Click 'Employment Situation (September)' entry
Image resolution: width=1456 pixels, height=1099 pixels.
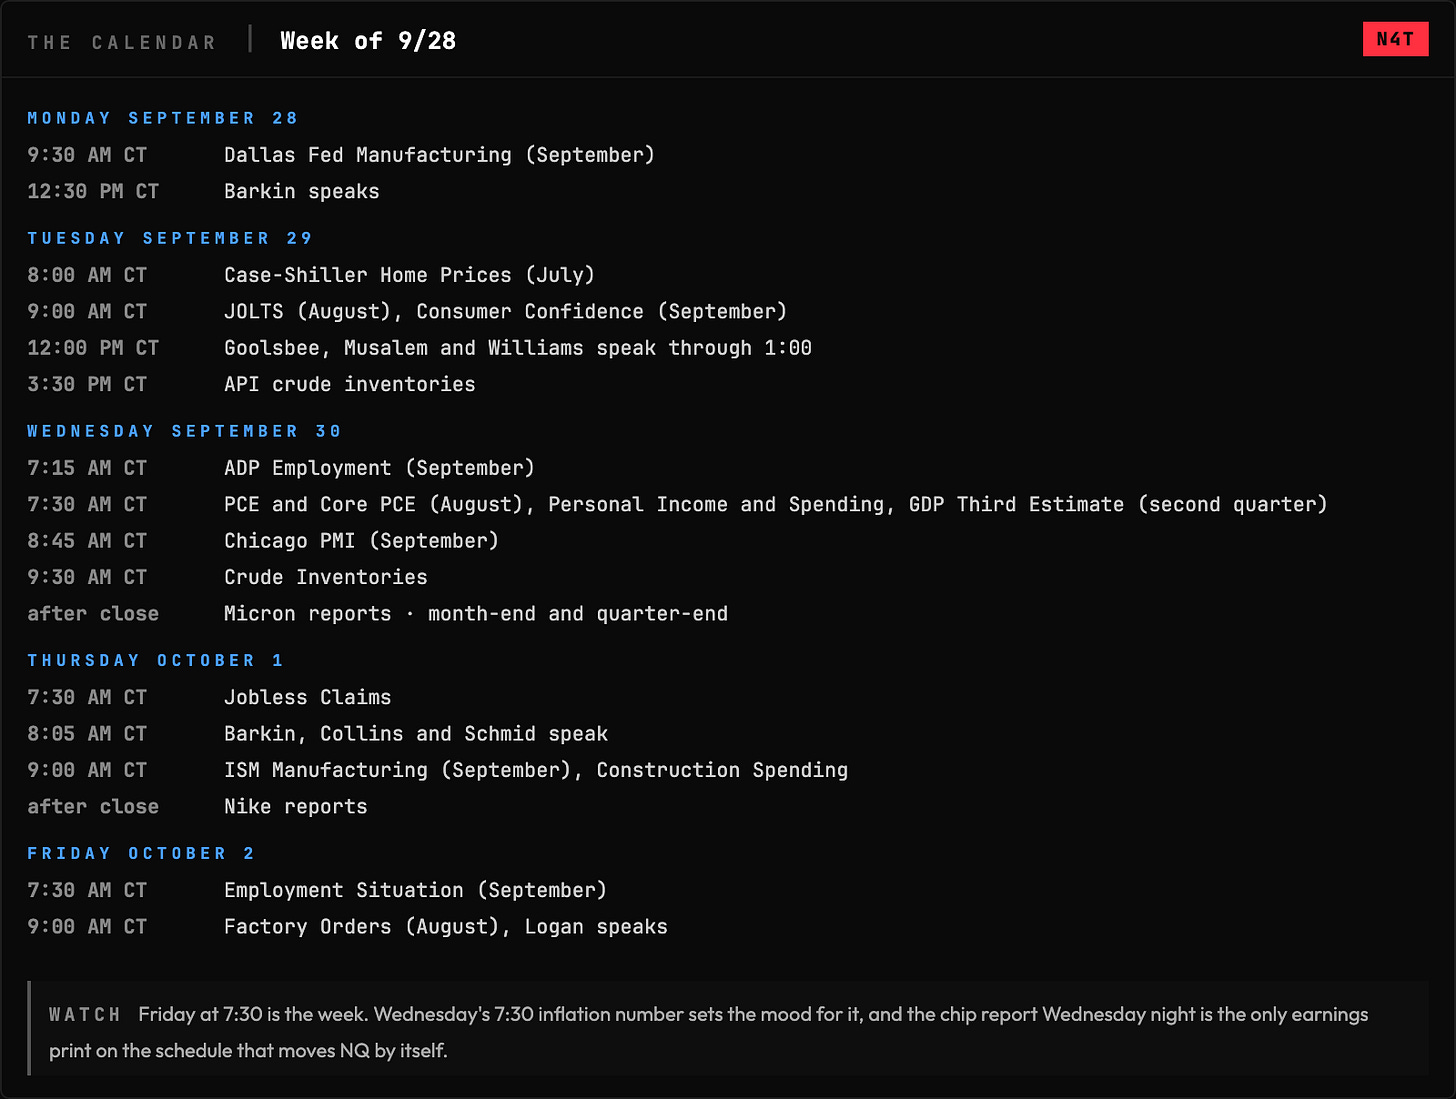(415, 890)
